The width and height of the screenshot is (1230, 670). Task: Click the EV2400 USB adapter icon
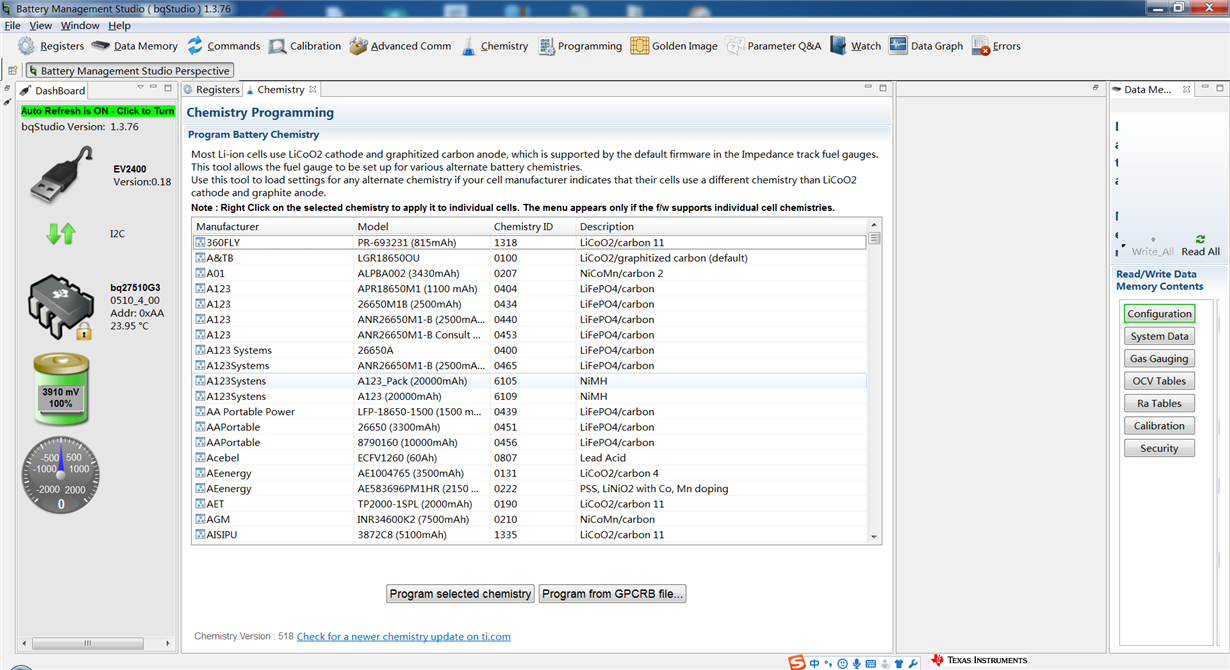tap(62, 174)
